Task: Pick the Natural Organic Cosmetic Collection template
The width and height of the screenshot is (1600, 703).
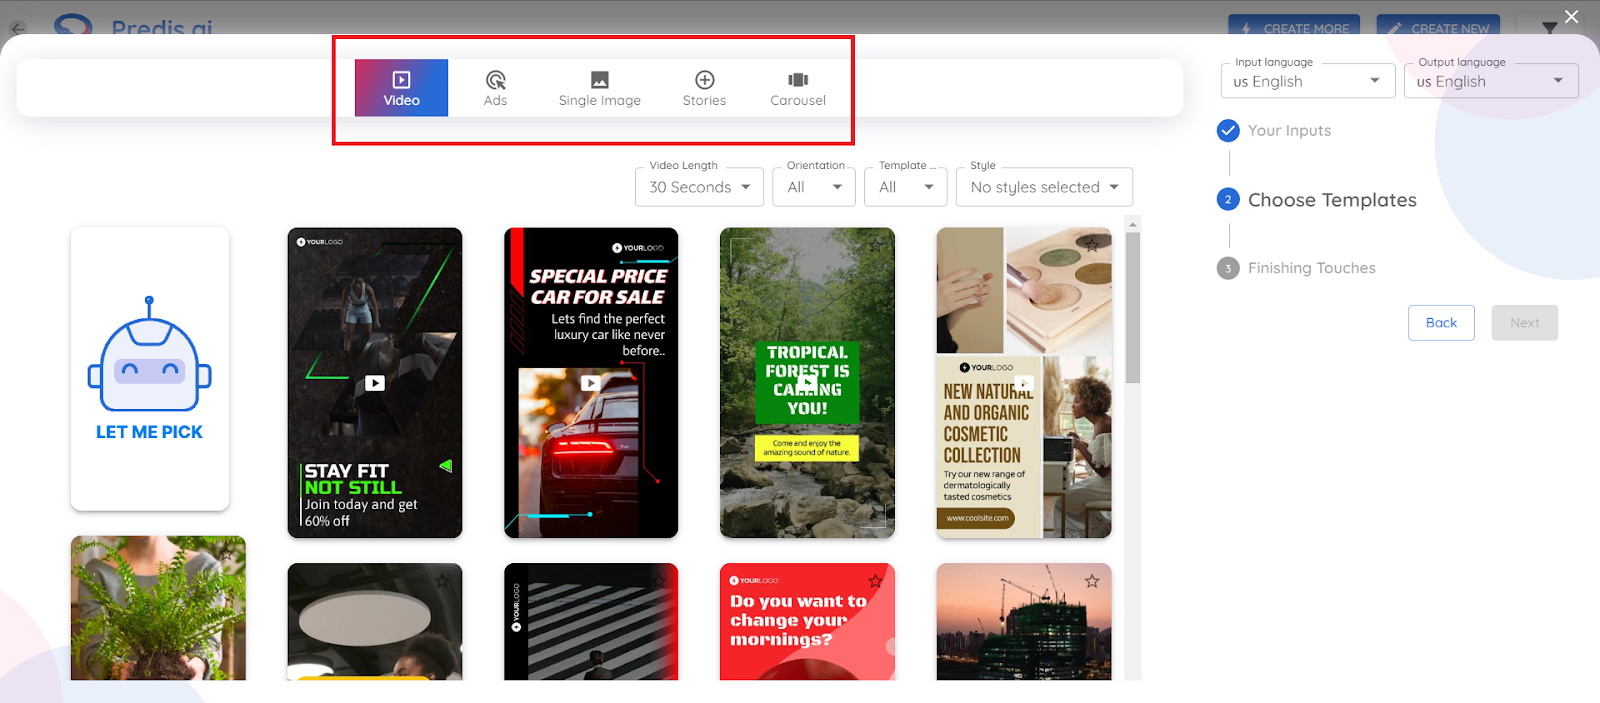Action: tap(1024, 383)
